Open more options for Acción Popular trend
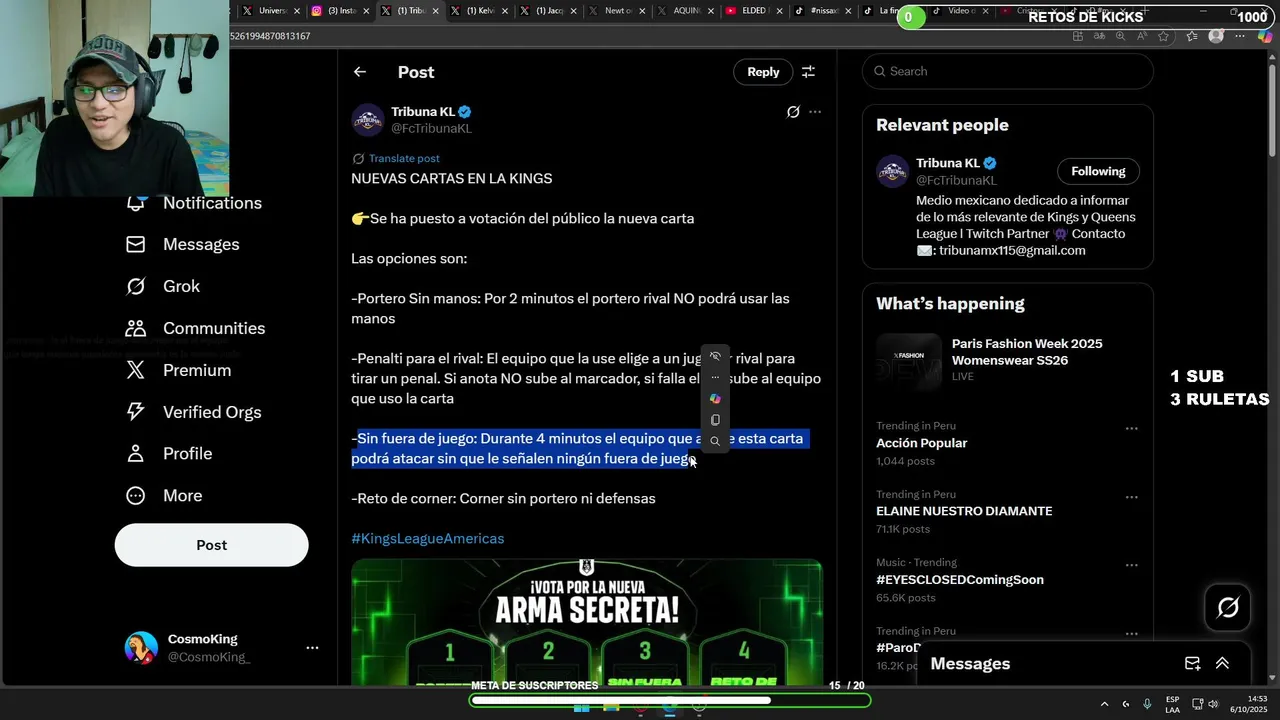 (x=1132, y=428)
